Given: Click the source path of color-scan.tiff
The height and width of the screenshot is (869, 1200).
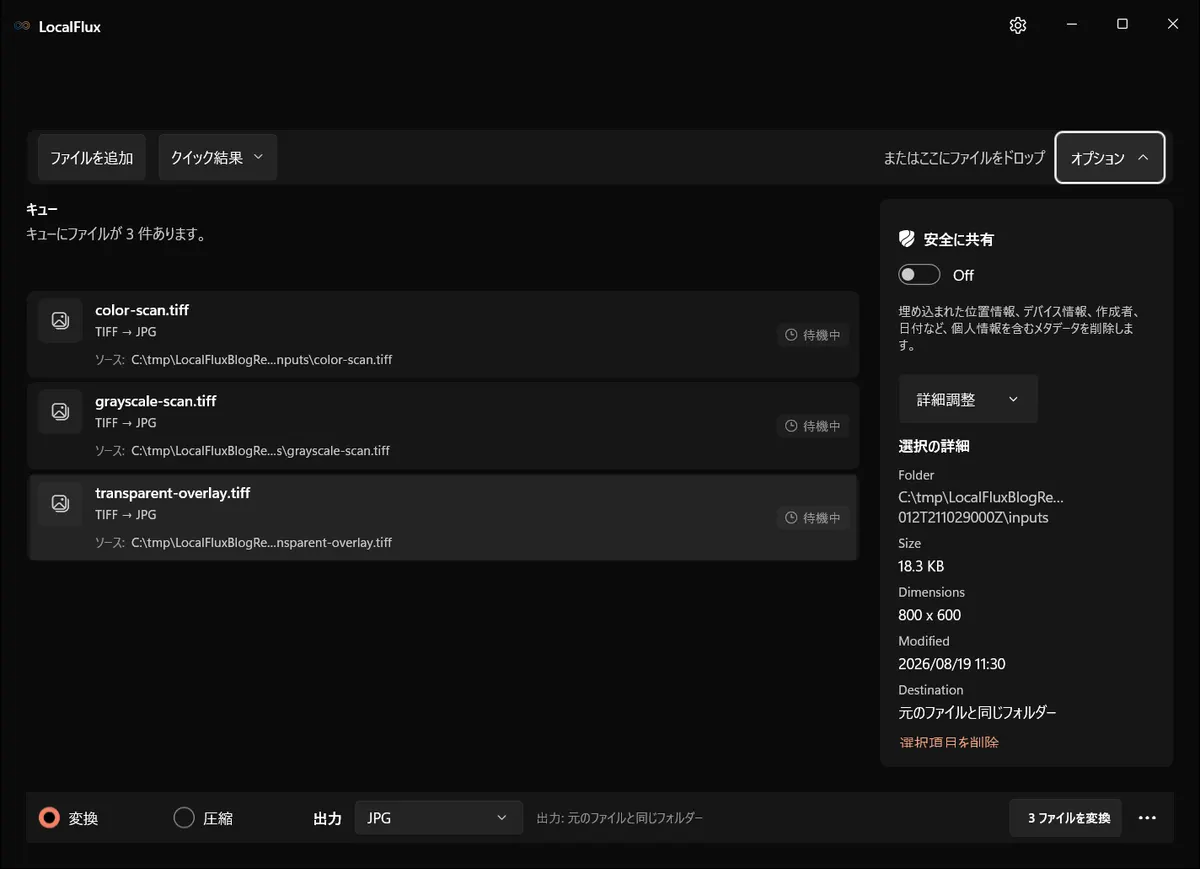Looking at the screenshot, I should [262, 359].
